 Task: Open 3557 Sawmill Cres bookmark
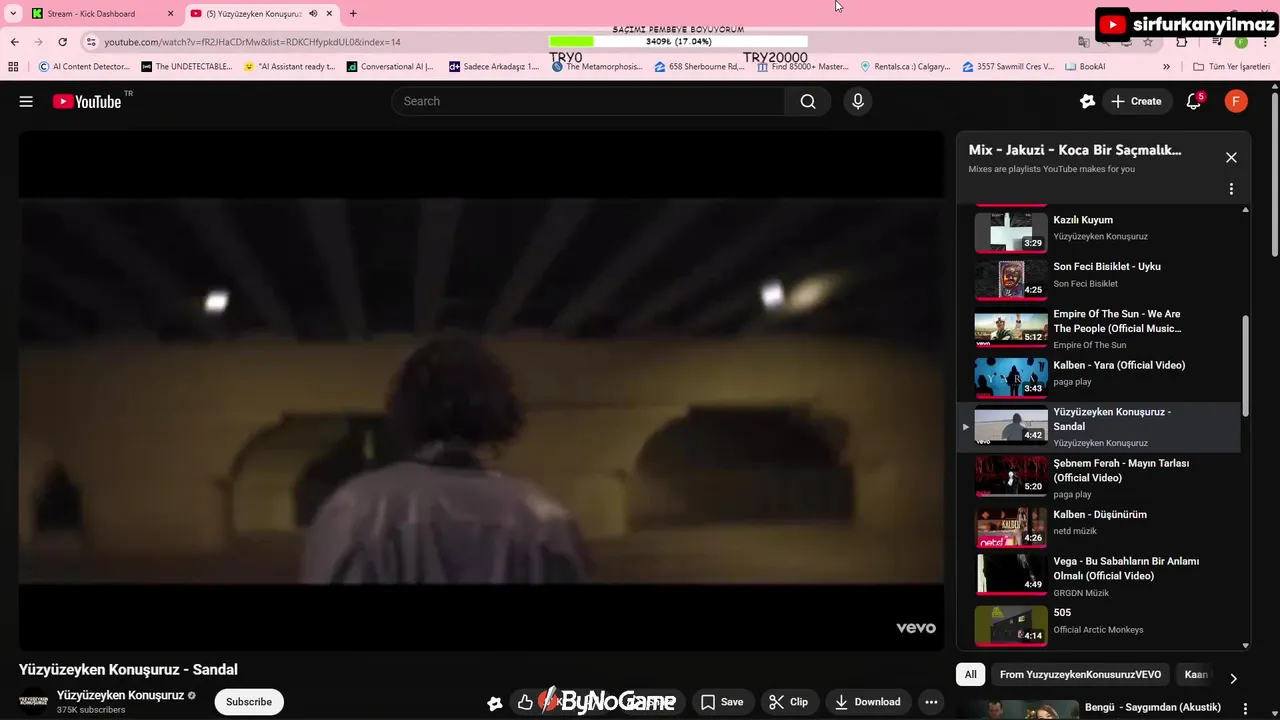(x=1008, y=67)
